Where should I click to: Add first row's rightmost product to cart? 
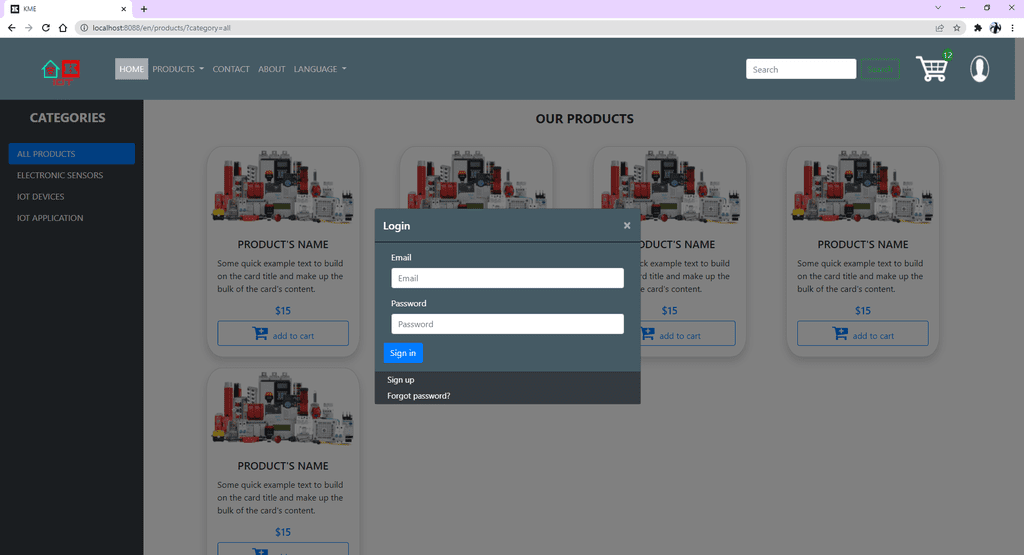tap(863, 333)
